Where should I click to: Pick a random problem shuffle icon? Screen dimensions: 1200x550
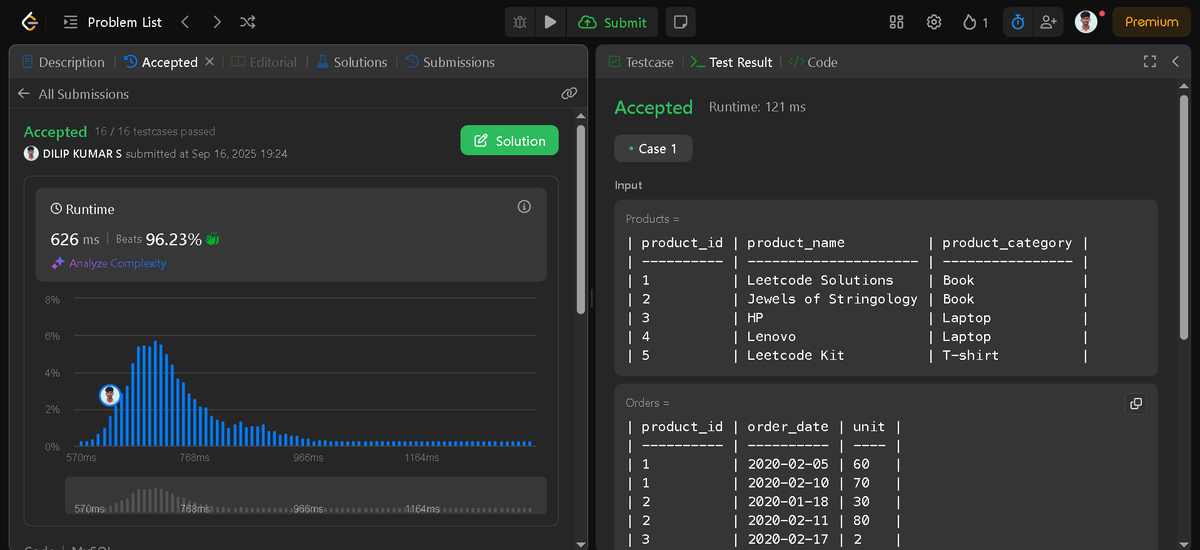pos(248,22)
